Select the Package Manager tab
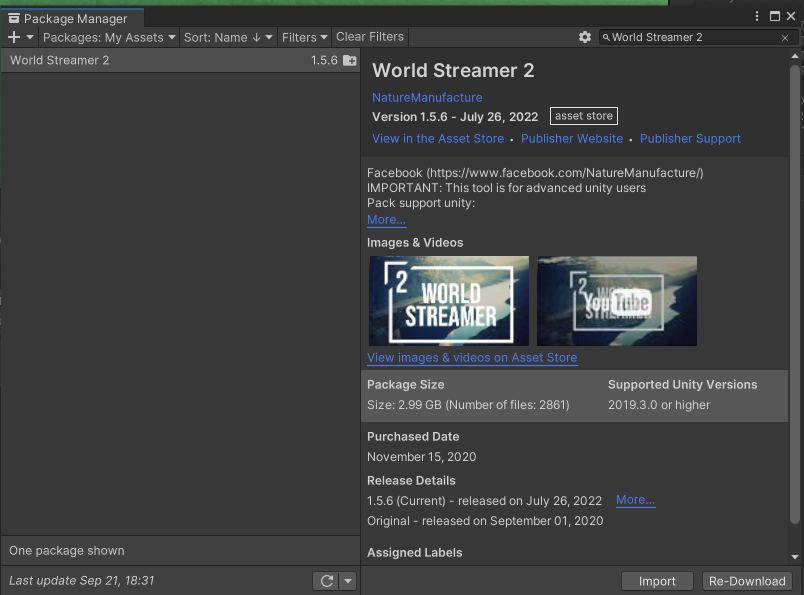The image size is (804, 595). click(72, 19)
